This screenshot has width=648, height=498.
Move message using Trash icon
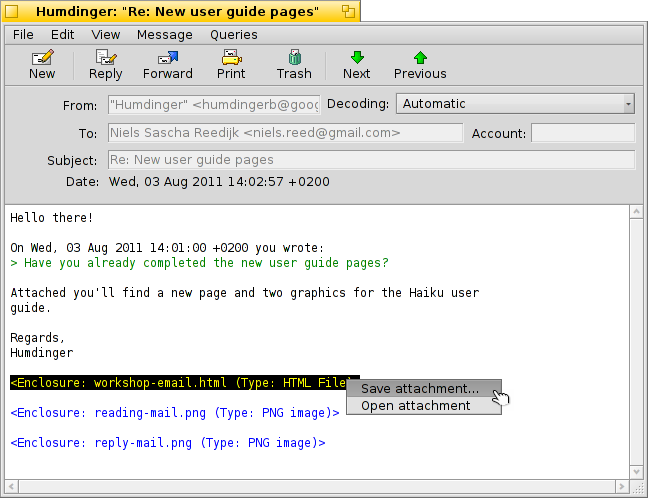coord(294,58)
